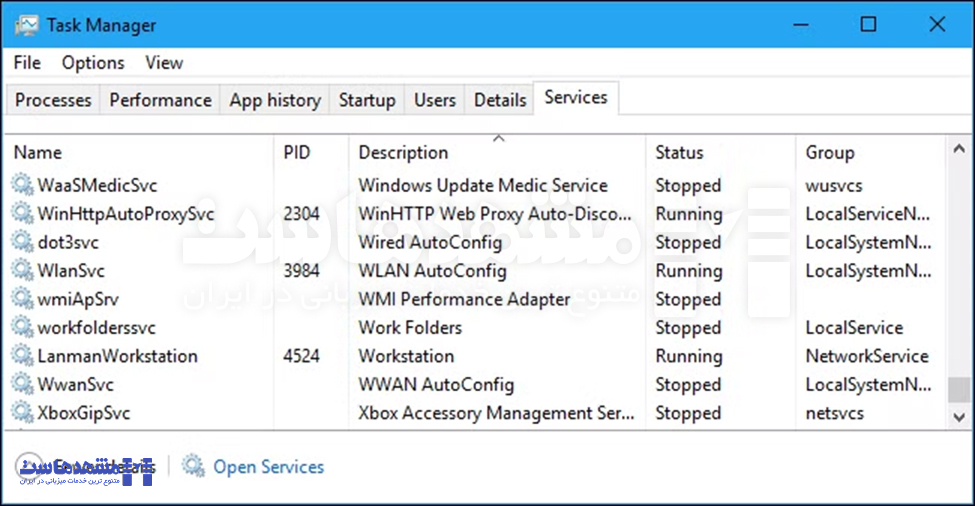Viewport: 975px width, 506px height.
Task: Switch to the Processes tab
Action: coord(53,100)
